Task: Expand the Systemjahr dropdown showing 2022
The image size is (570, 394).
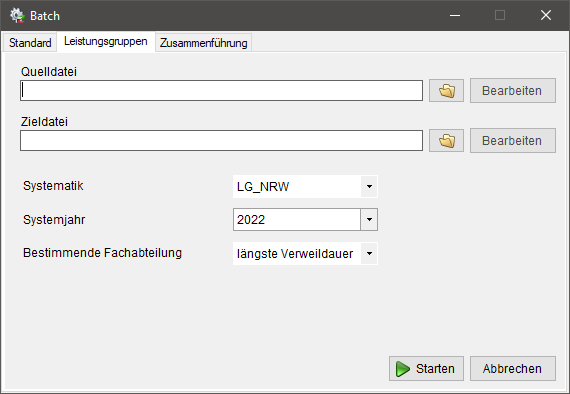Action: 305,220
